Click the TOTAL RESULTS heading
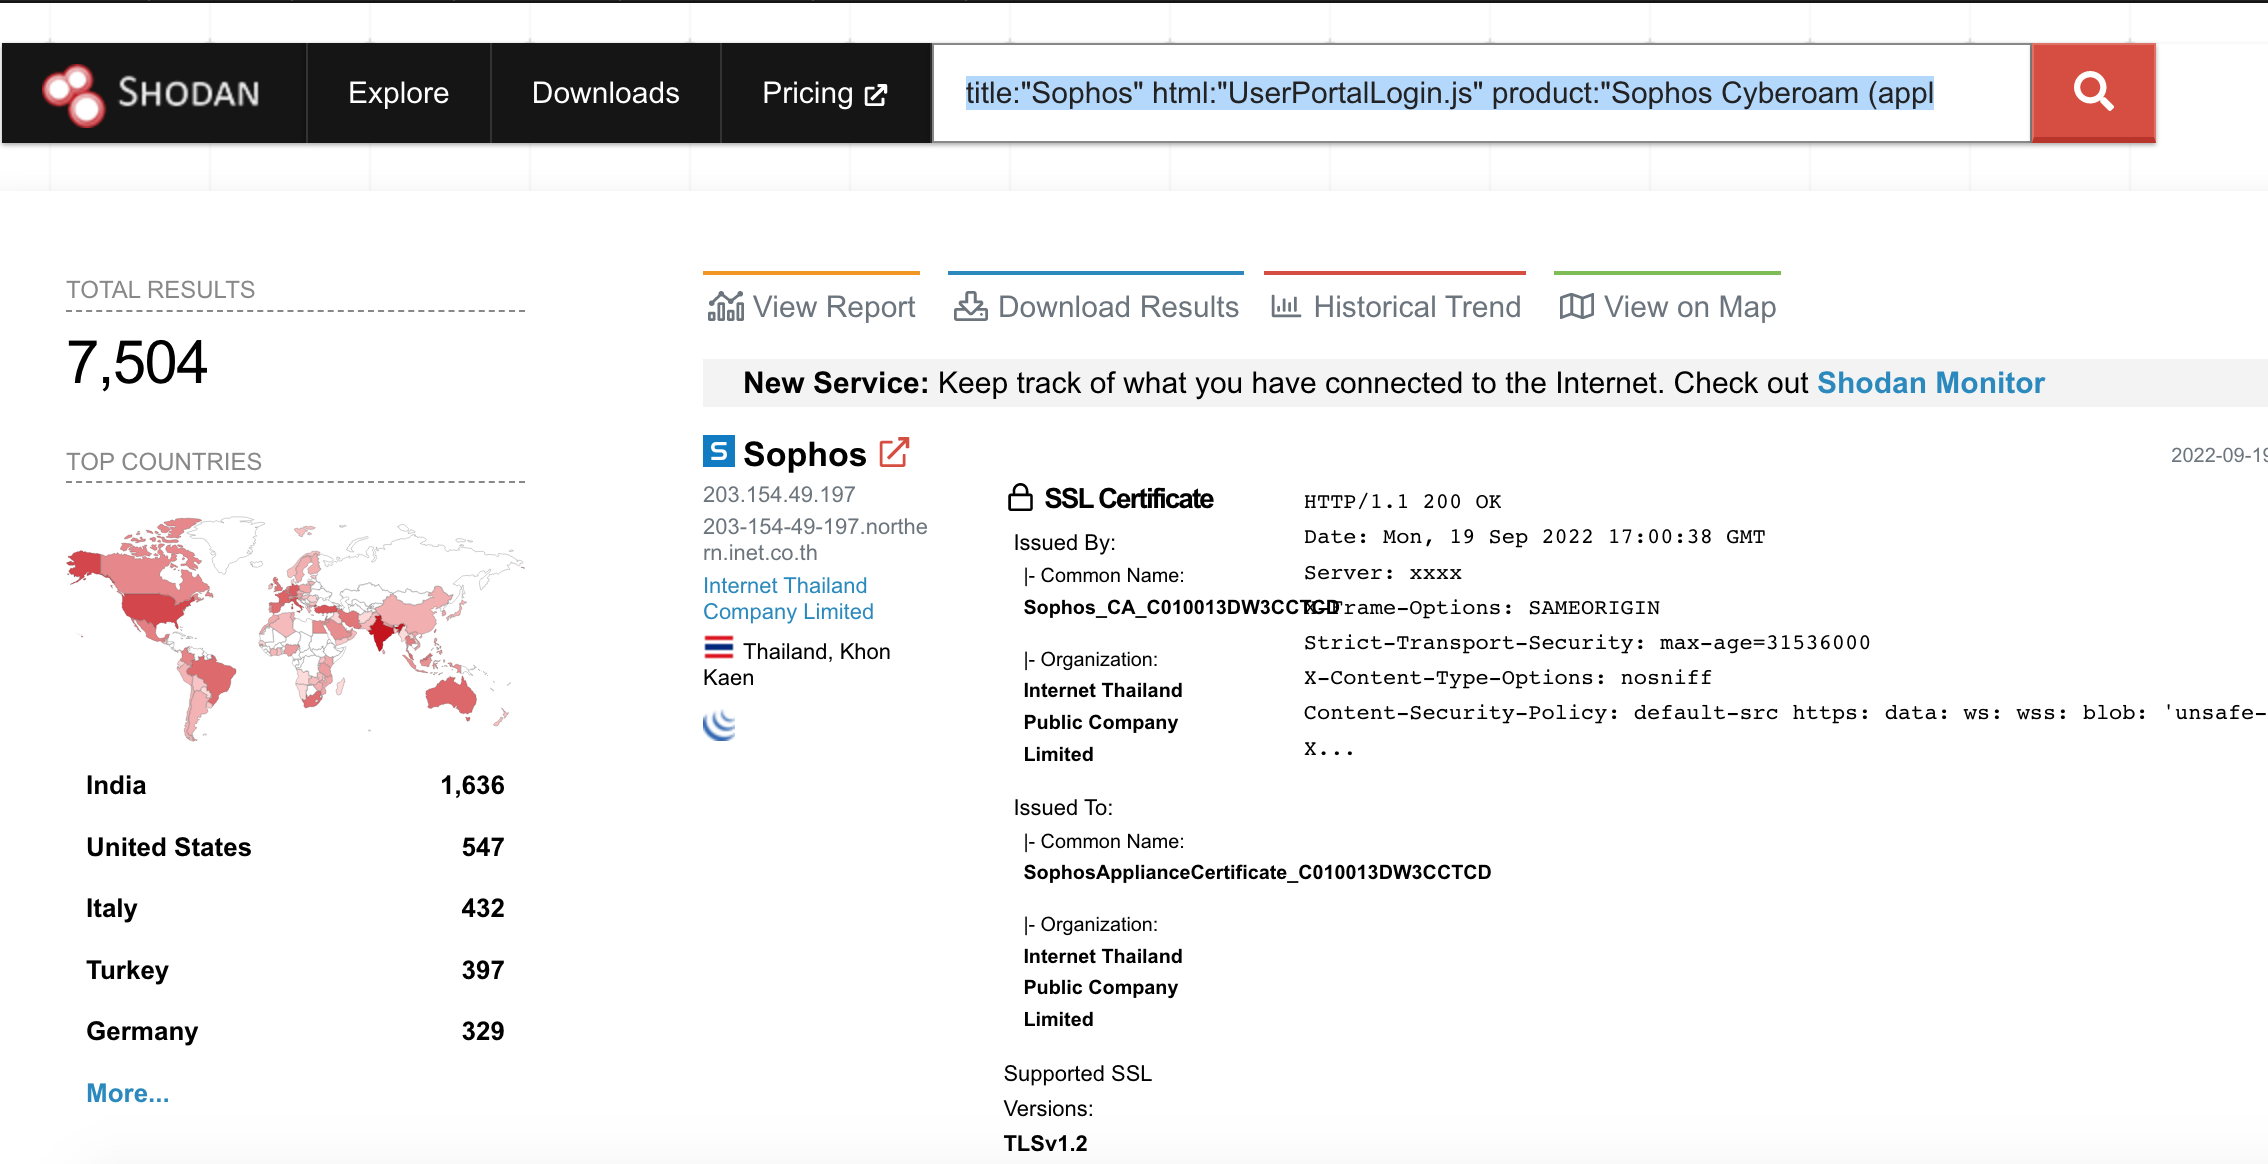Image resolution: width=2268 pixels, height=1164 pixels. (160, 289)
